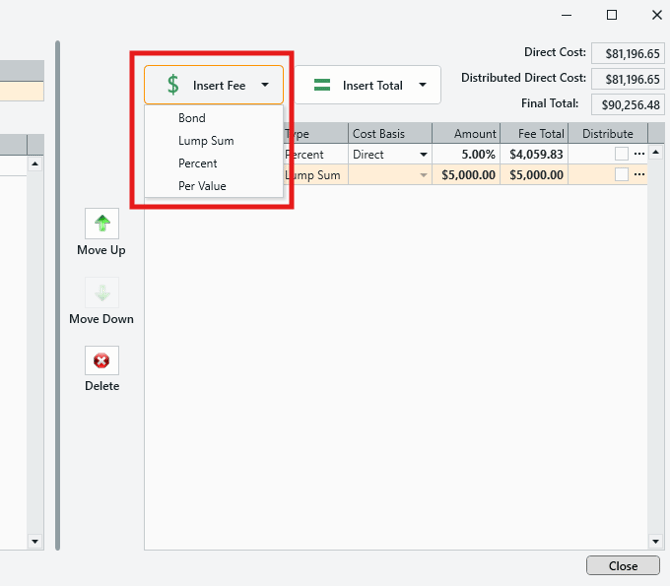Click the green equals Insert Total icon
Viewport: 670px width, 586px height.
click(x=322, y=85)
